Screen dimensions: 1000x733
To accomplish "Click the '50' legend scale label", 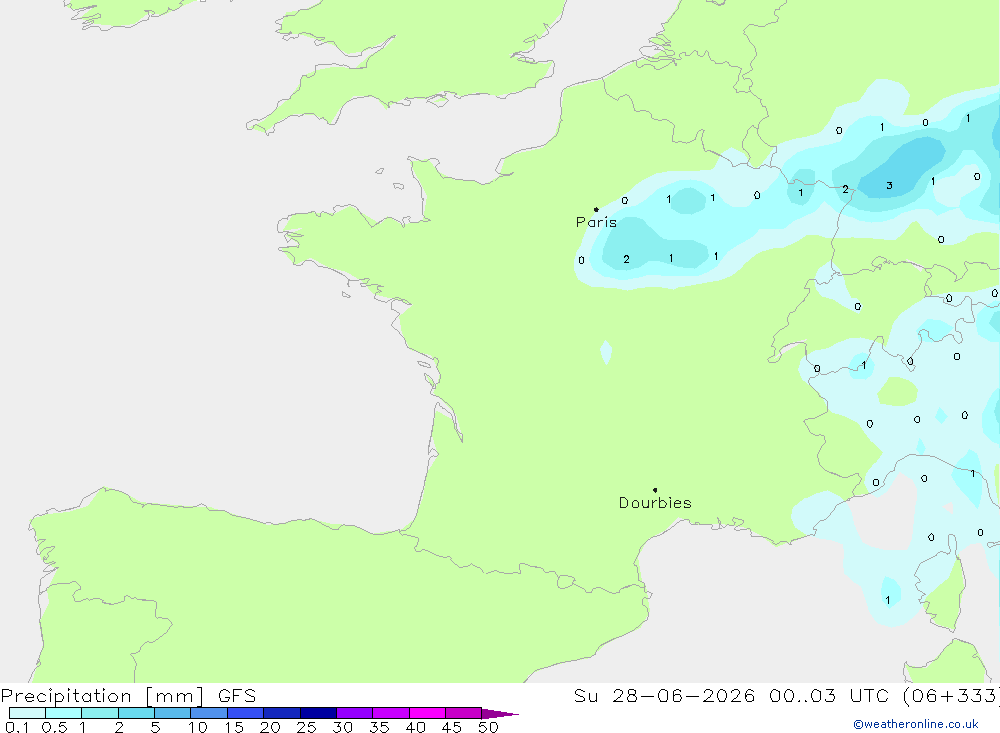I will 488,727.
